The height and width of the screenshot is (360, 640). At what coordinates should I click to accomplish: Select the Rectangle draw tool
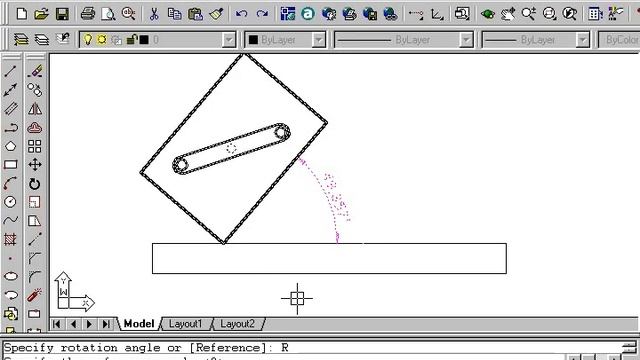coord(10,165)
